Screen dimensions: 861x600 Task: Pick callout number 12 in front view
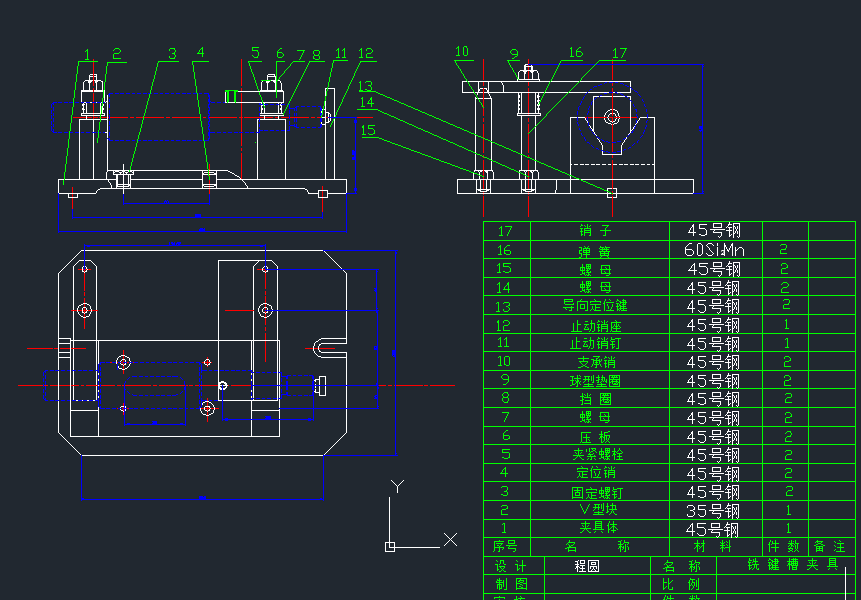pos(366,54)
